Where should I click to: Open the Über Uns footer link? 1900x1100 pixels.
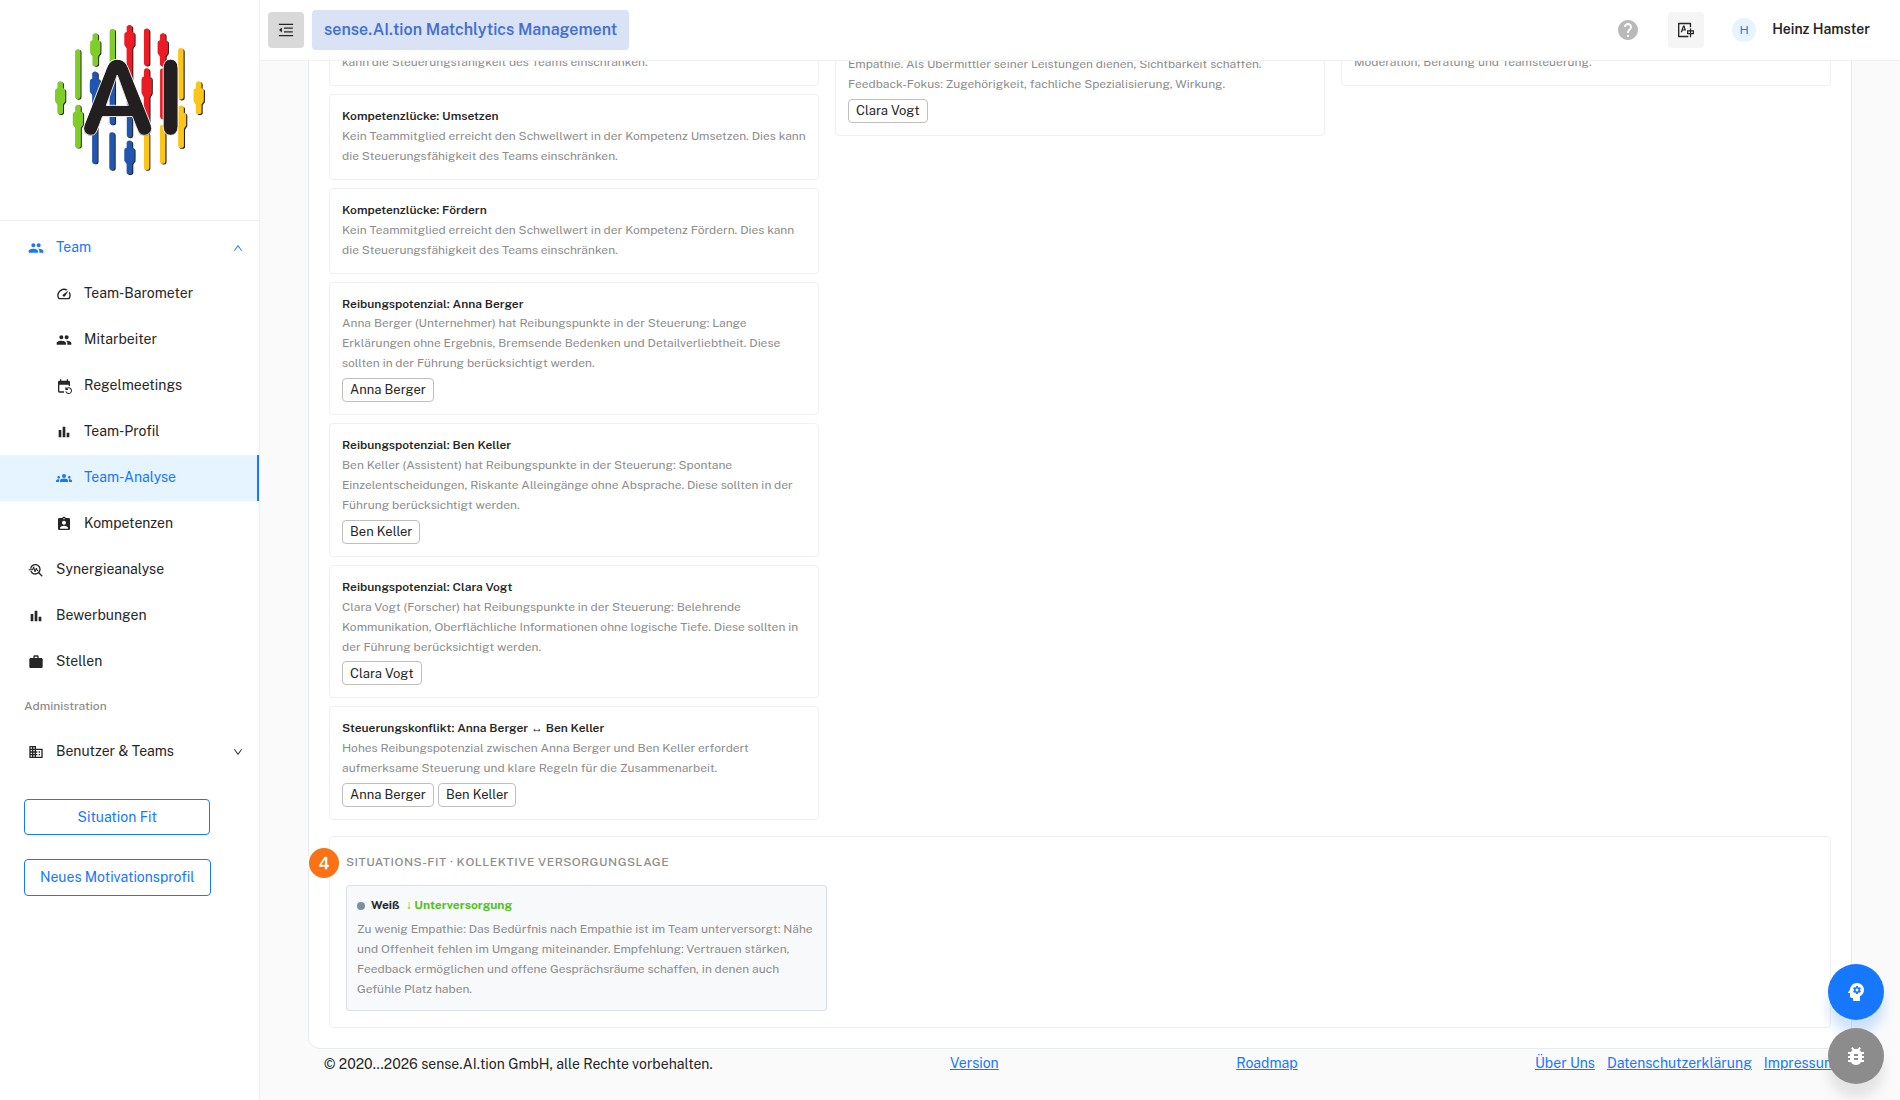(1565, 1063)
